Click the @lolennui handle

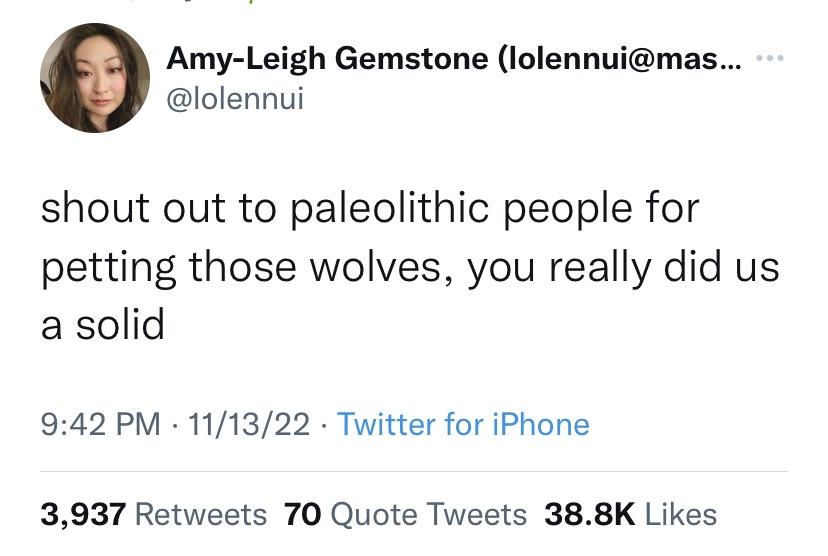click(235, 98)
